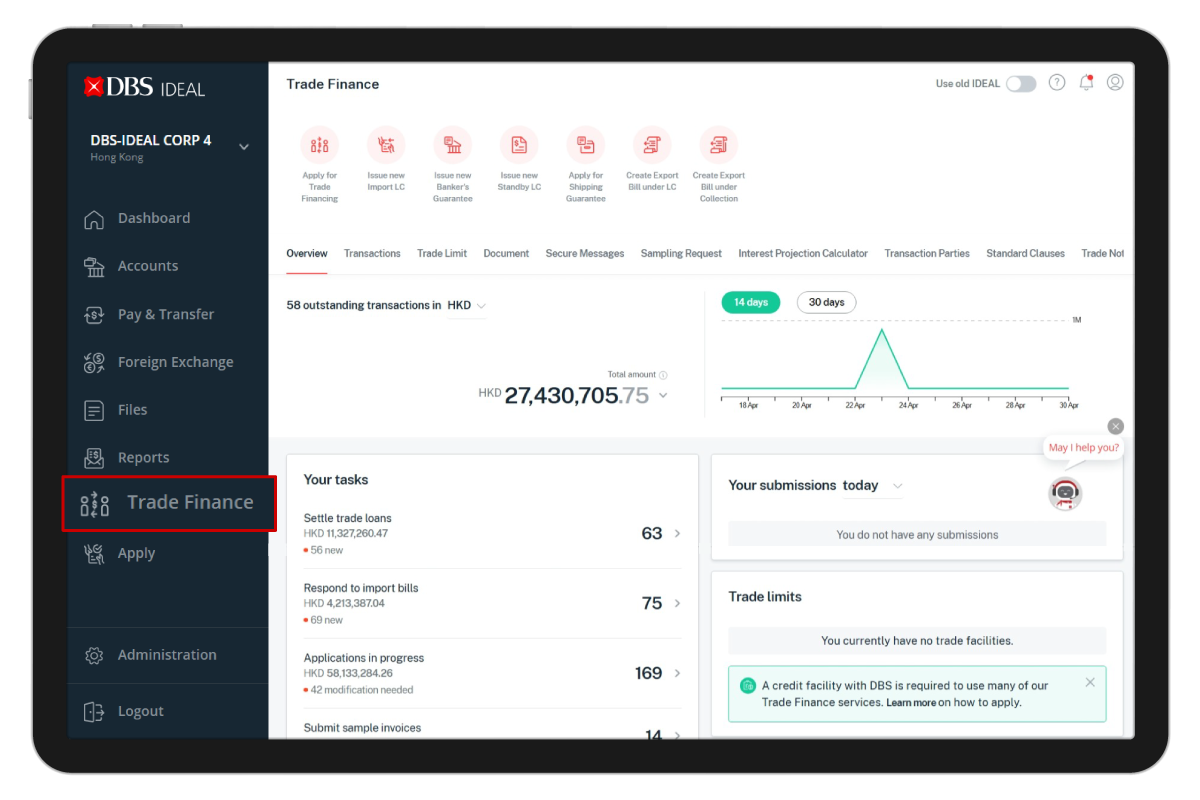Open Create Export Bill under Collection
Screen dimensions: 1200x800
(718, 144)
